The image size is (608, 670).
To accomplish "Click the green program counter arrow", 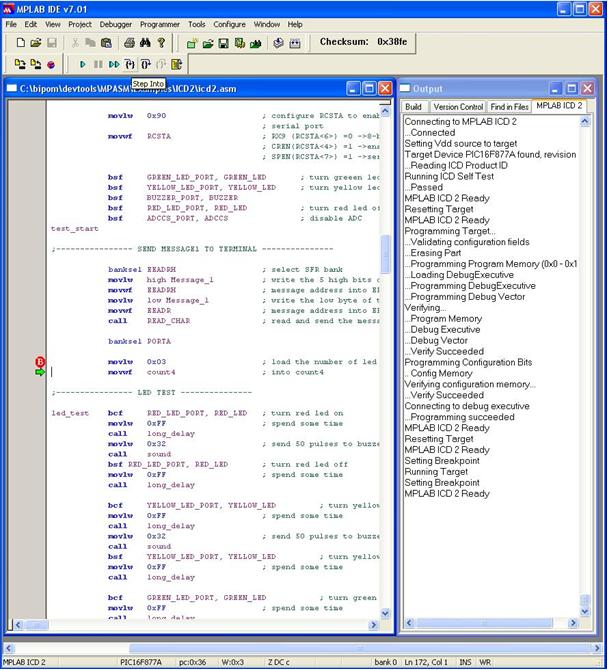I will (40, 372).
